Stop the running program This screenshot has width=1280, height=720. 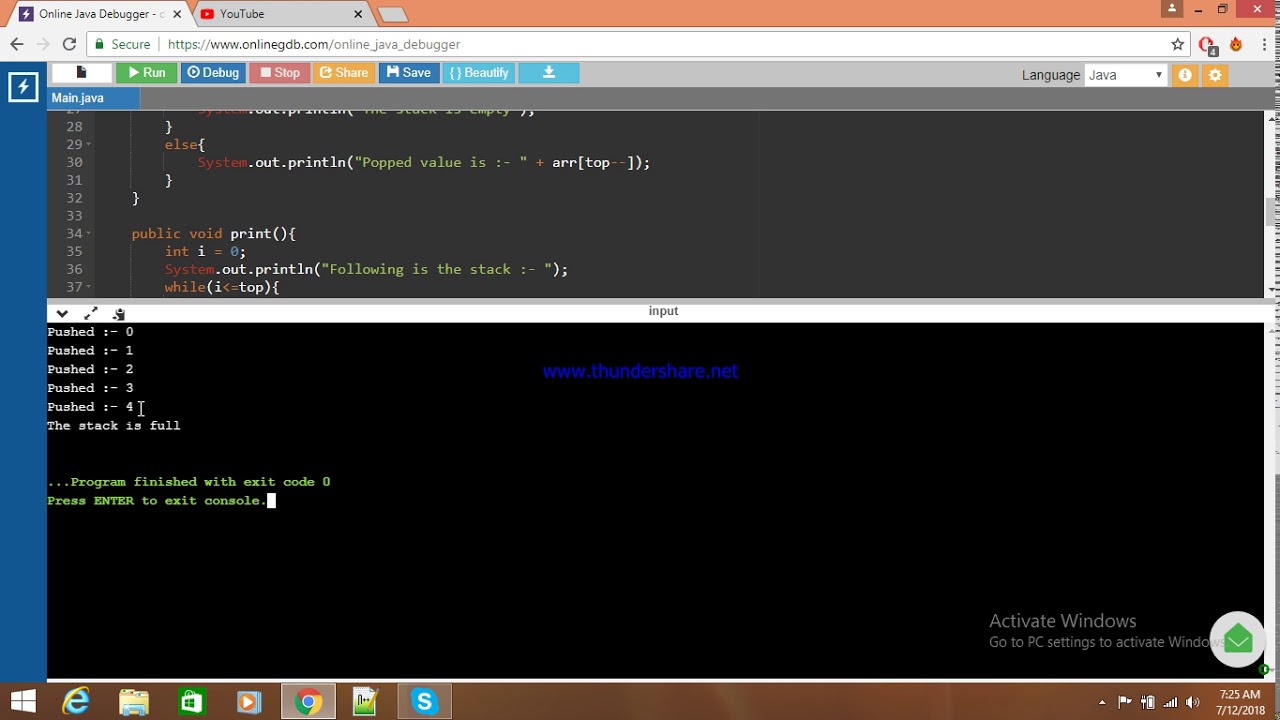click(x=279, y=72)
